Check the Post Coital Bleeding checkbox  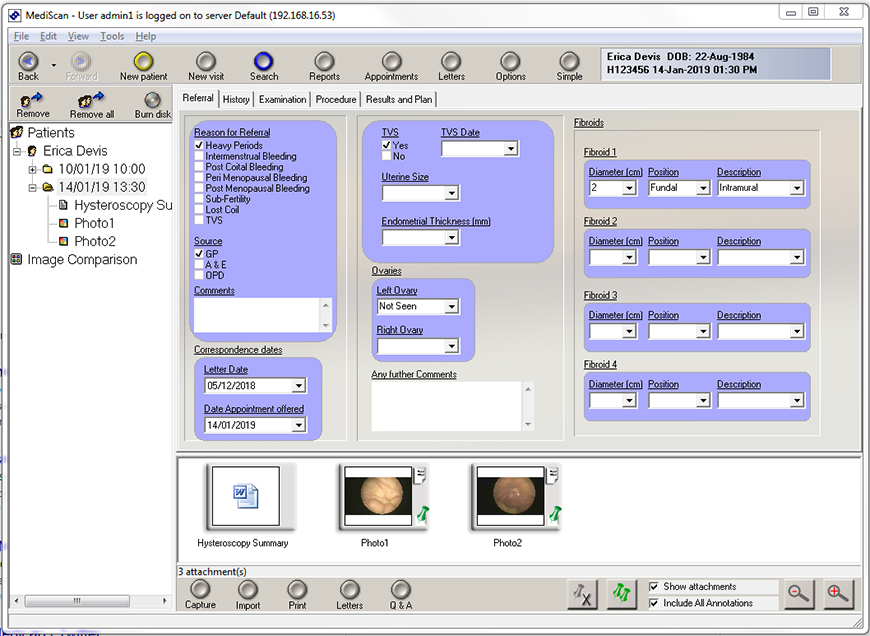199,166
